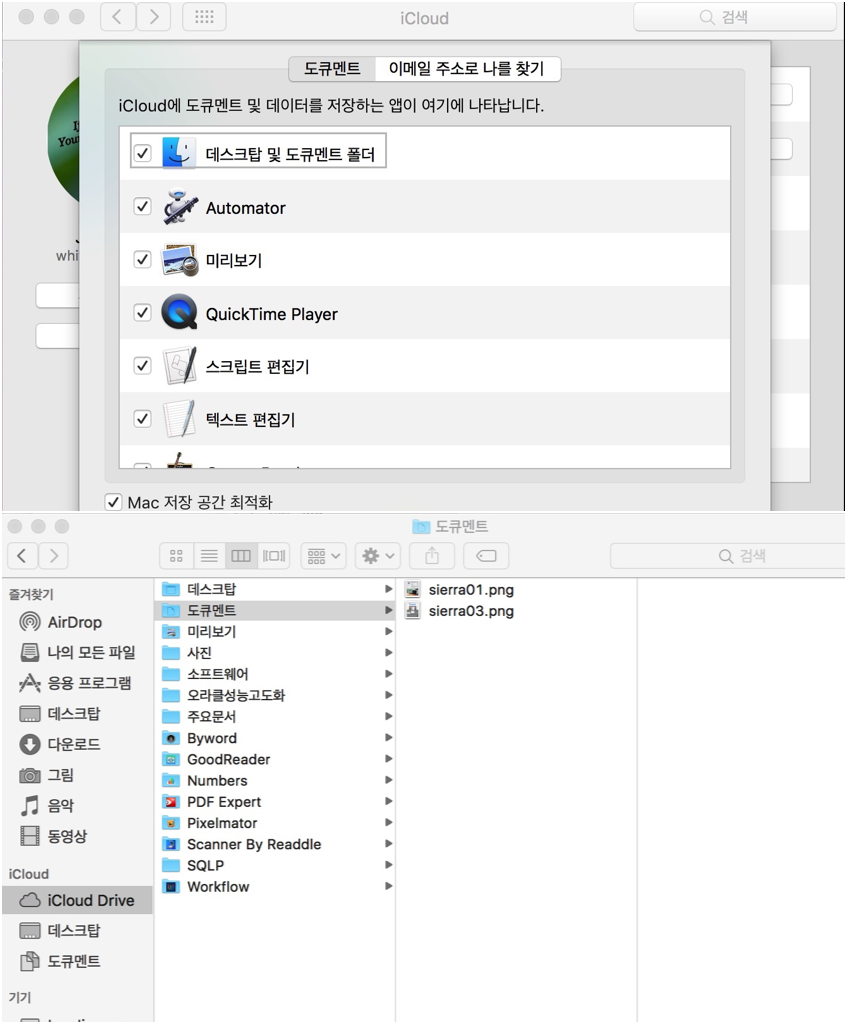The width and height of the screenshot is (847, 1024).
Task: Open 나의 모든 파일 in sidebar
Action: click(x=78, y=652)
